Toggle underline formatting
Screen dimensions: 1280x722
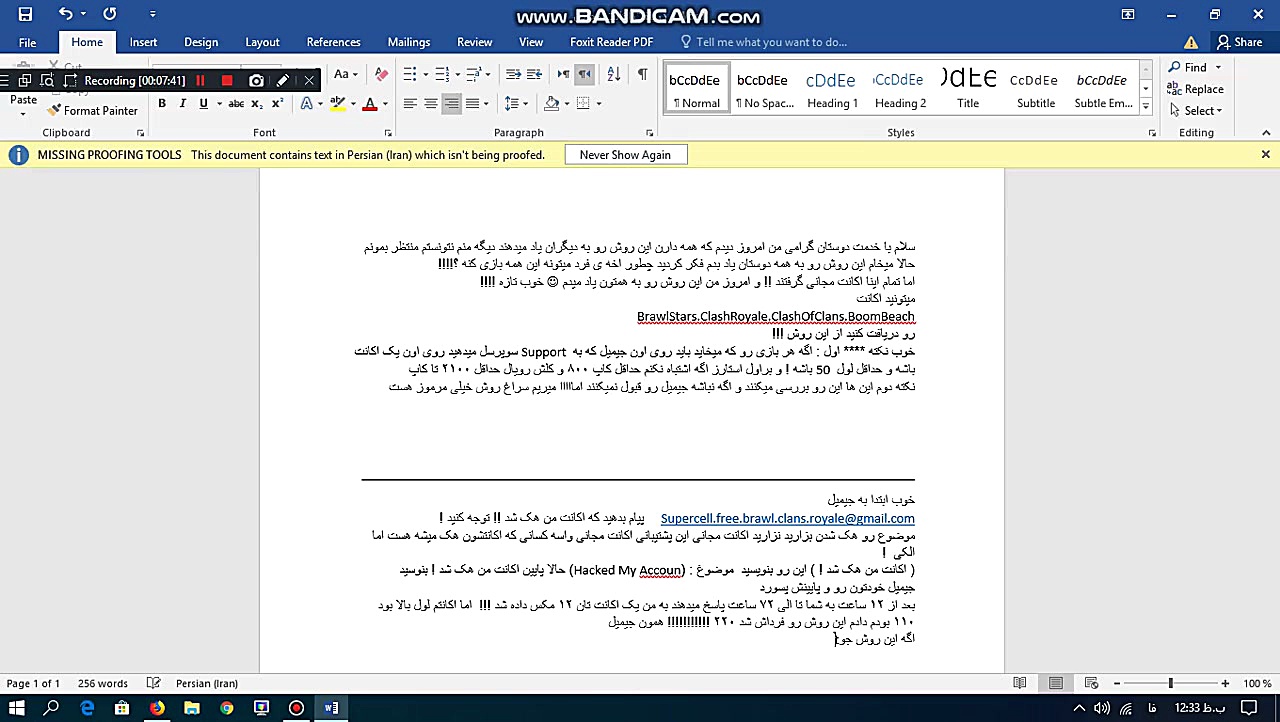203,103
